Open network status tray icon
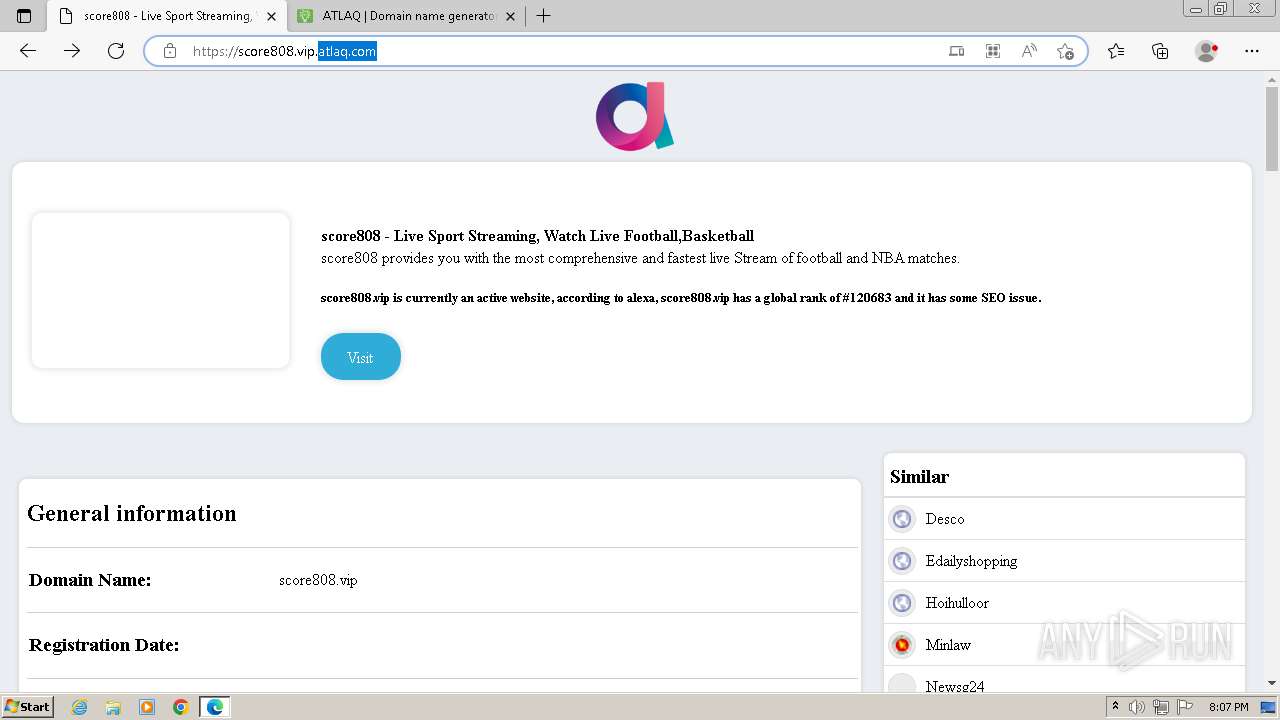 point(1161,707)
